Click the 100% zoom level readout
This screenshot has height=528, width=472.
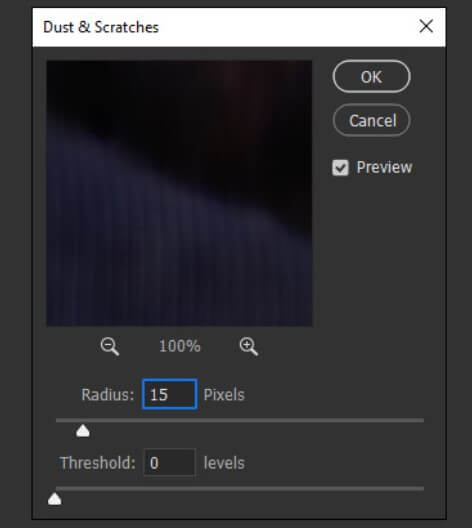[x=179, y=346]
